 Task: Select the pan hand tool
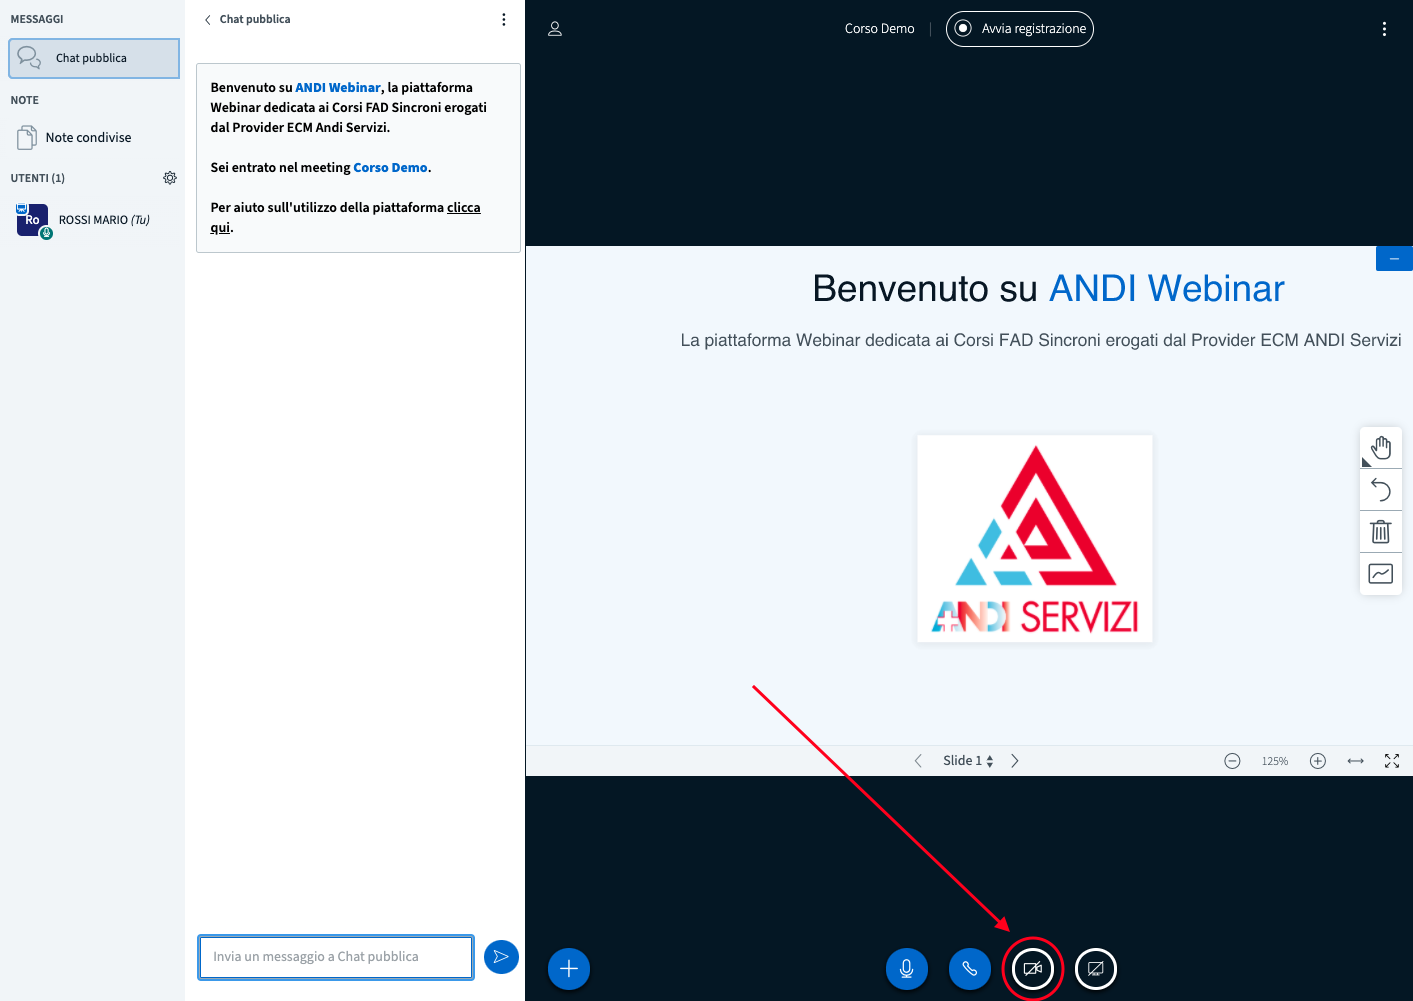[1381, 448]
